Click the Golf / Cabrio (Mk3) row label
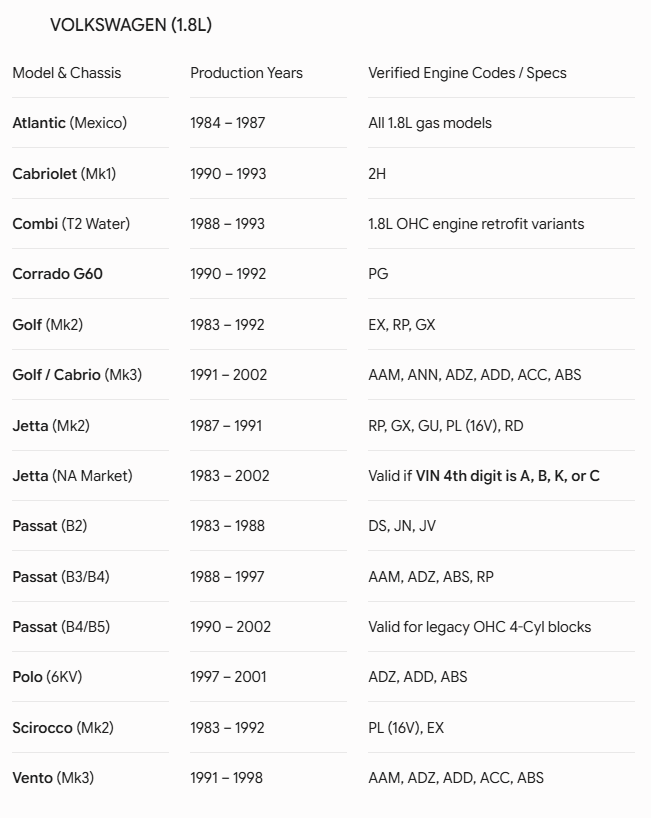Screen dimensions: 651x818 (77, 375)
